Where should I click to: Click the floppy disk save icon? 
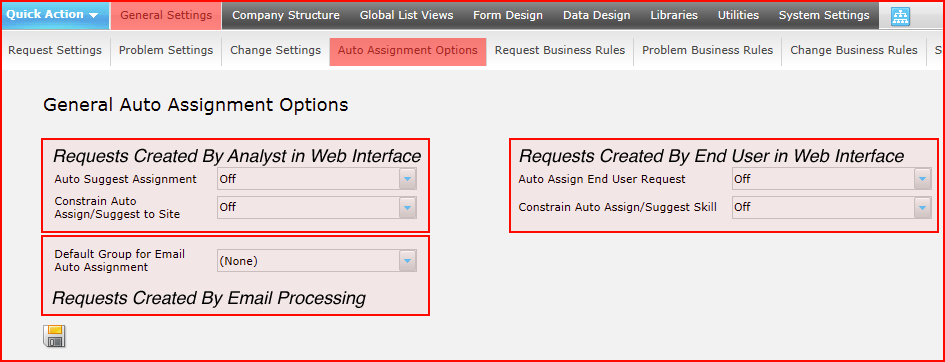(x=54, y=336)
